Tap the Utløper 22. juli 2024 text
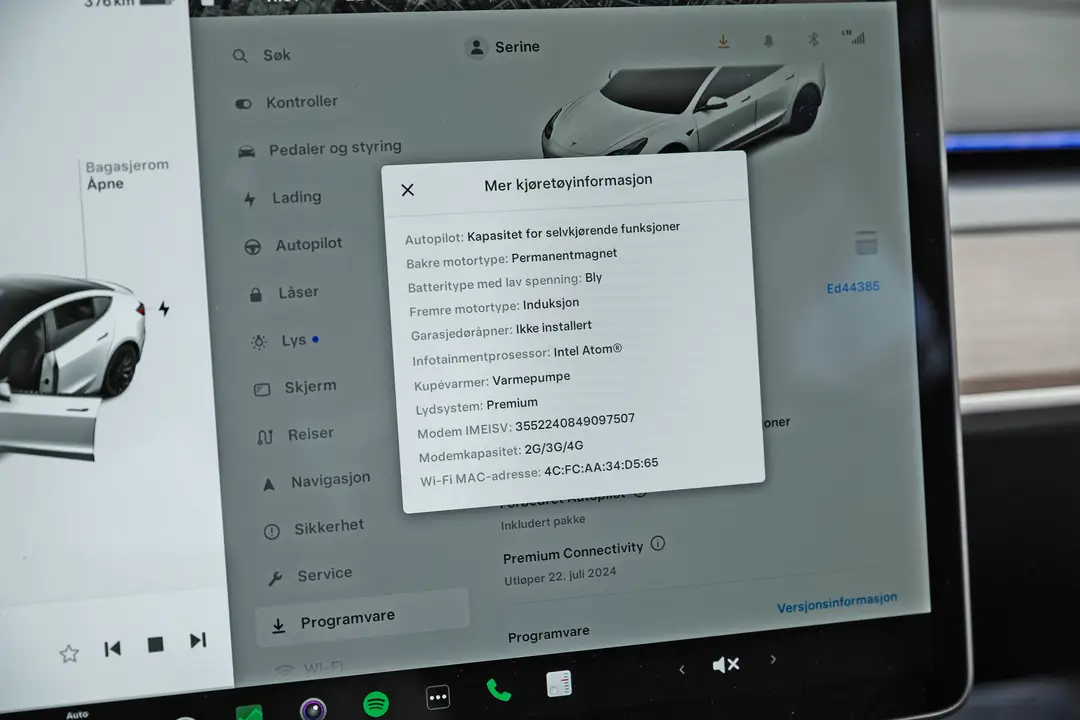Image resolution: width=1080 pixels, height=720 pixels. [560, 577]
